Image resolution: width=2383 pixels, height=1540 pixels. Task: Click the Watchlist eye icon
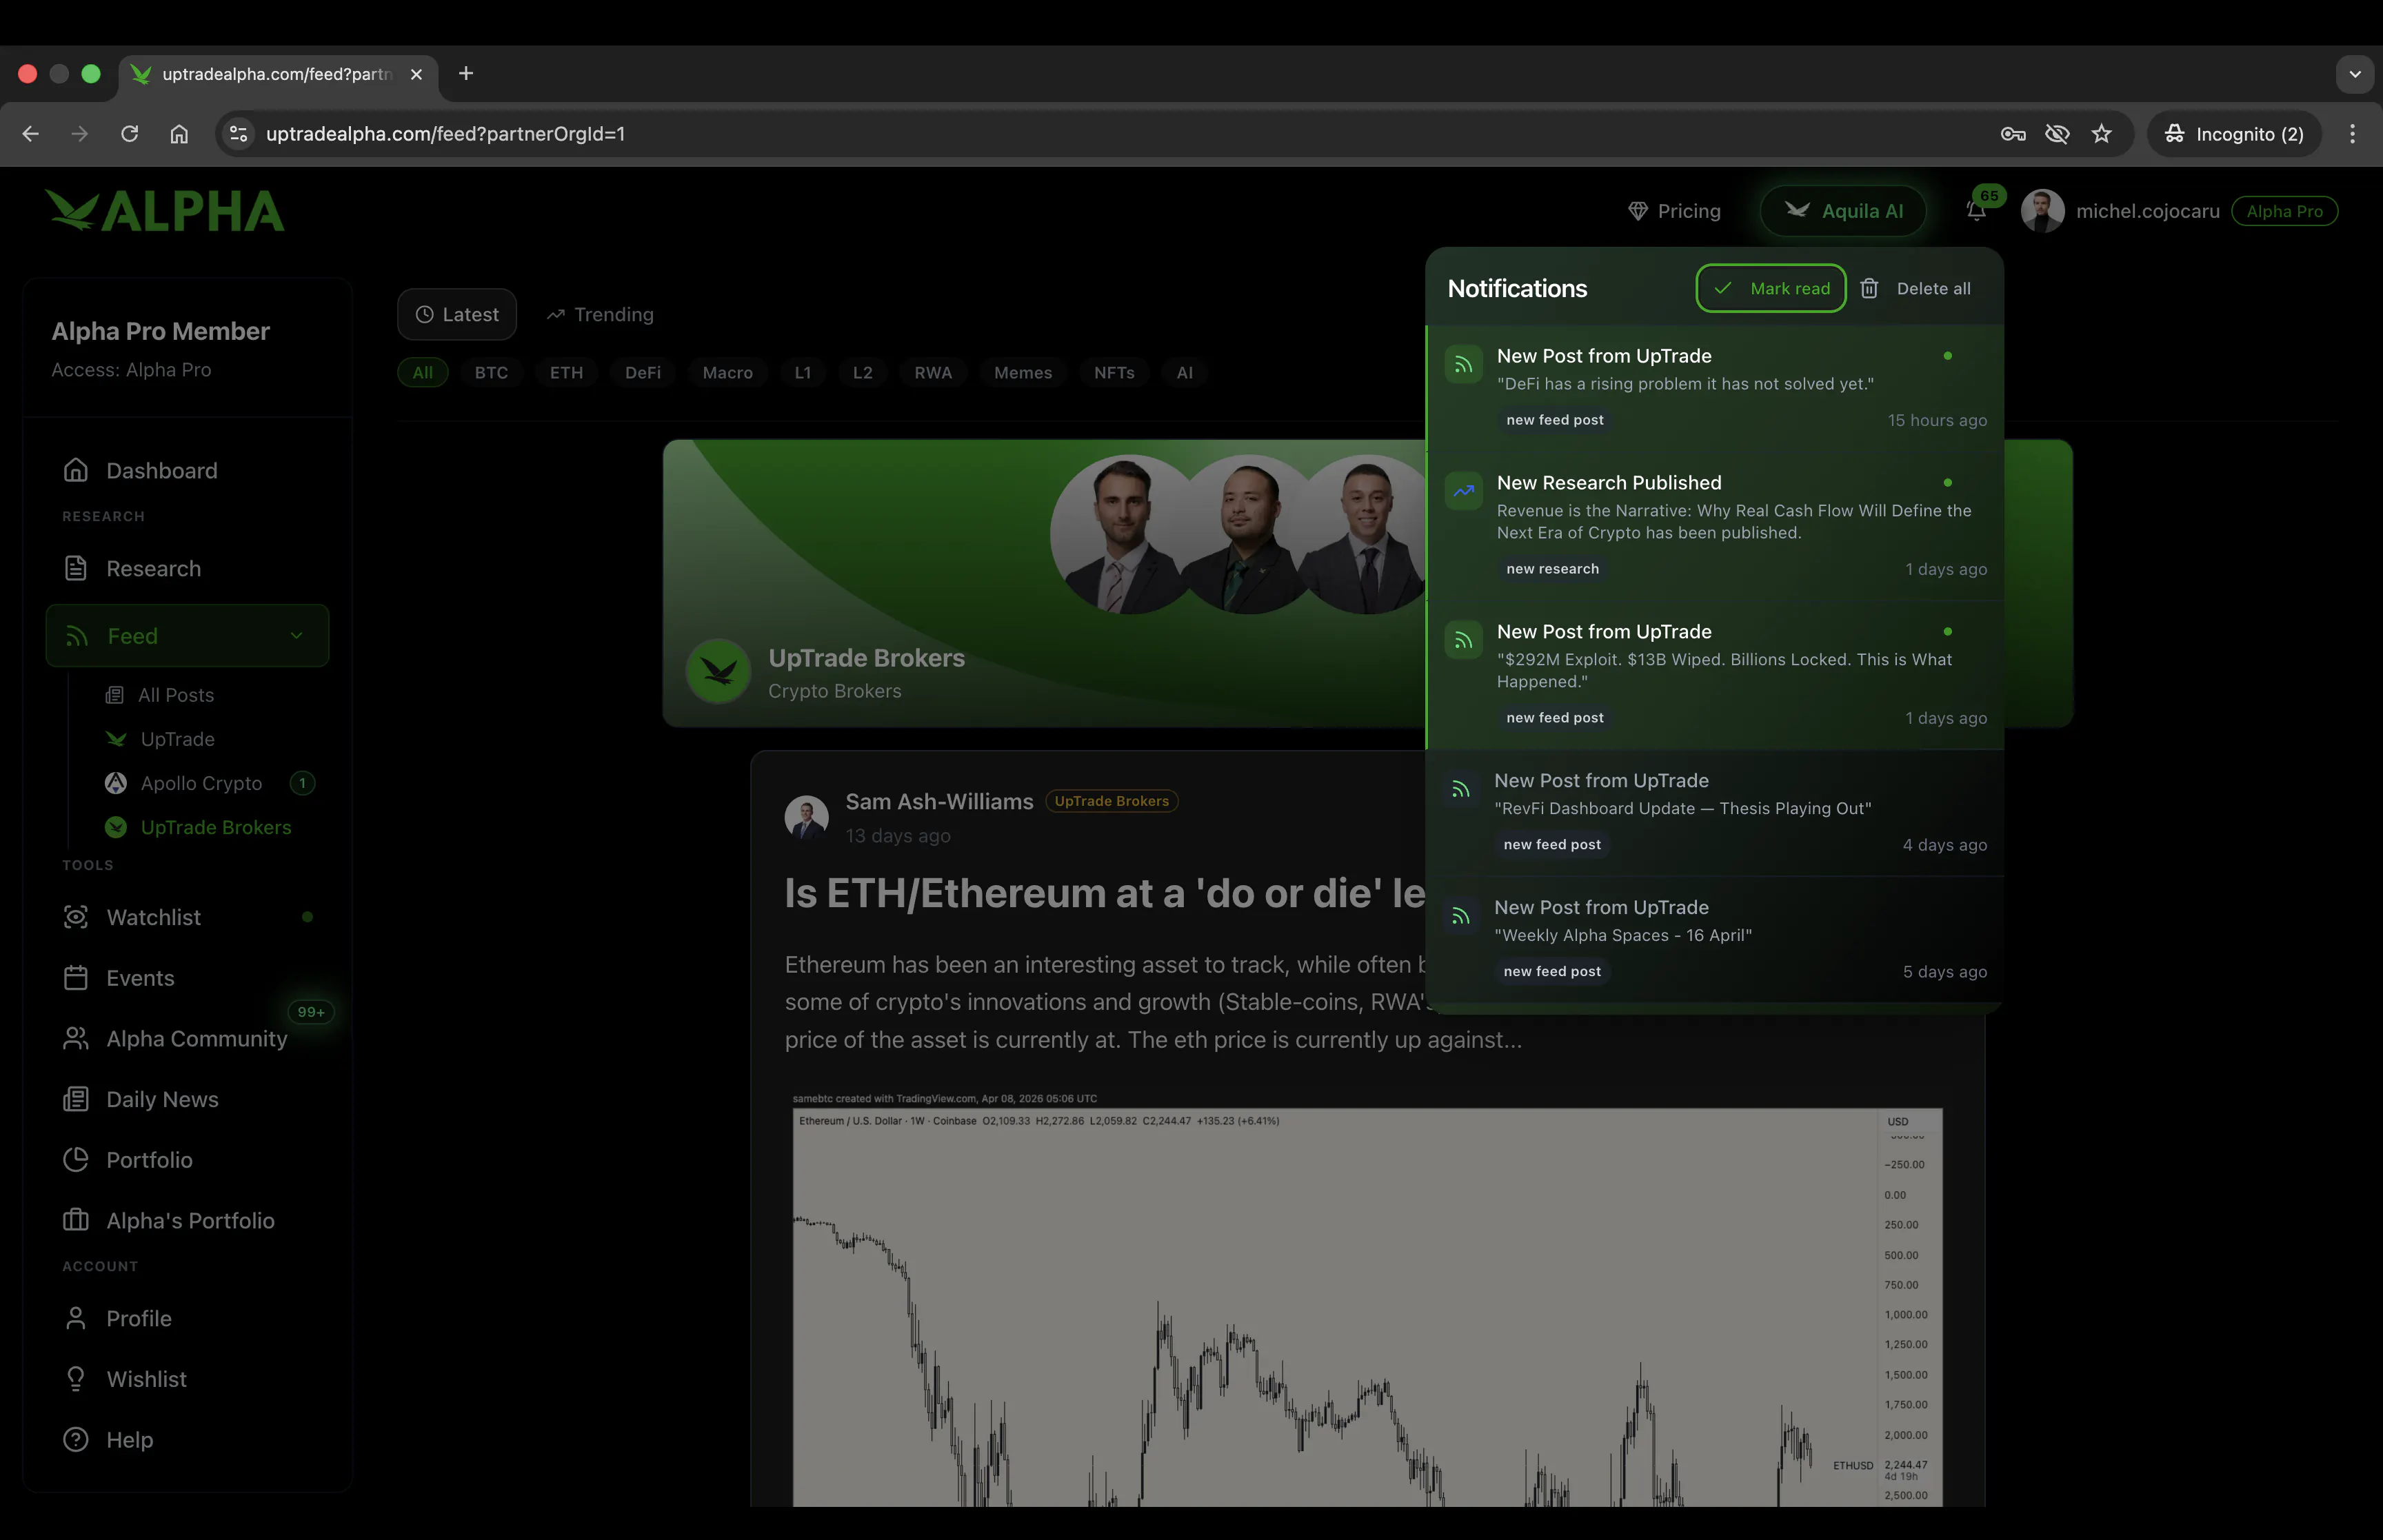click(x=76, y=917)
